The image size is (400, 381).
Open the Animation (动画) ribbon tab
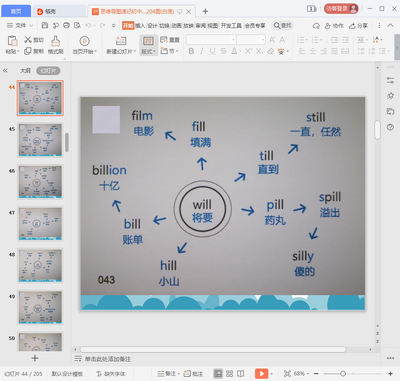pyautogui.click(x=176, y=26)
